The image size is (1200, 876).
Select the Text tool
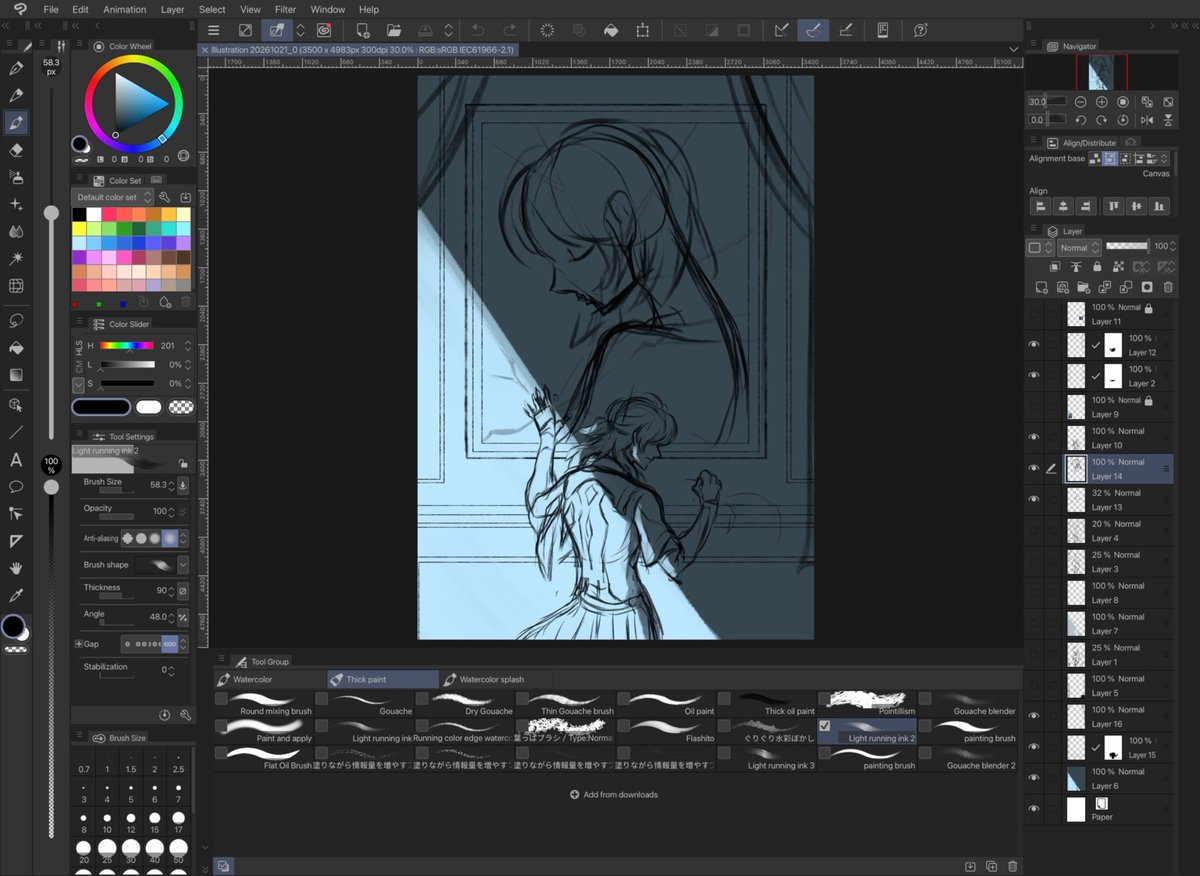(16, 460)
